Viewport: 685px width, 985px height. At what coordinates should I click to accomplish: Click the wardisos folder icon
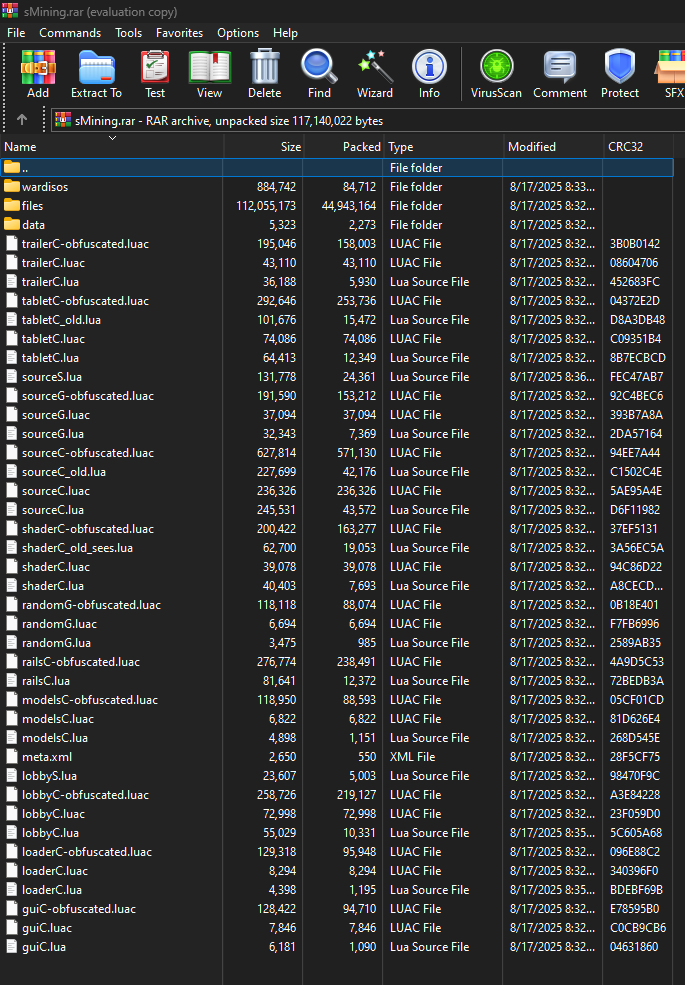pos(11,186)
